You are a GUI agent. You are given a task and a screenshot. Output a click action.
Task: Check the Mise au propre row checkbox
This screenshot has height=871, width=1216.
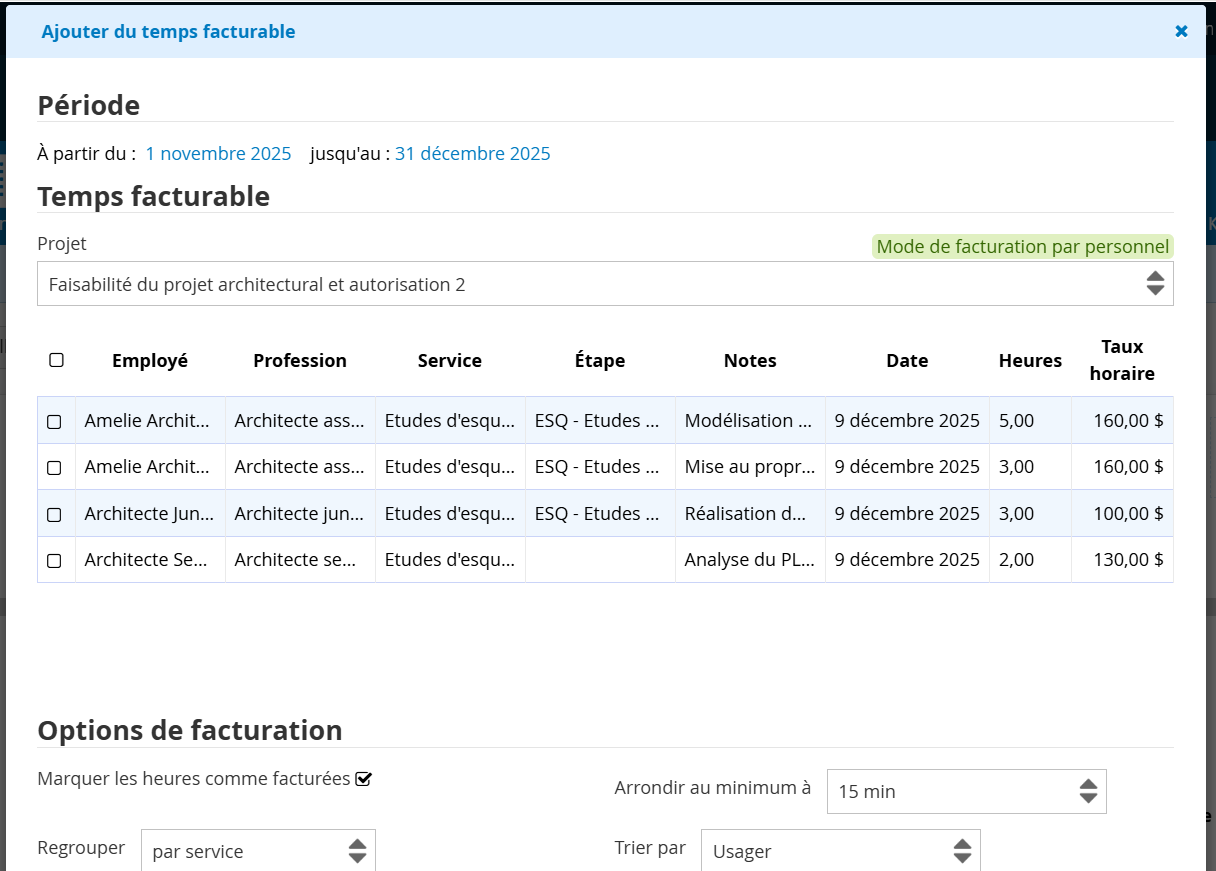(x=54, y=468)
